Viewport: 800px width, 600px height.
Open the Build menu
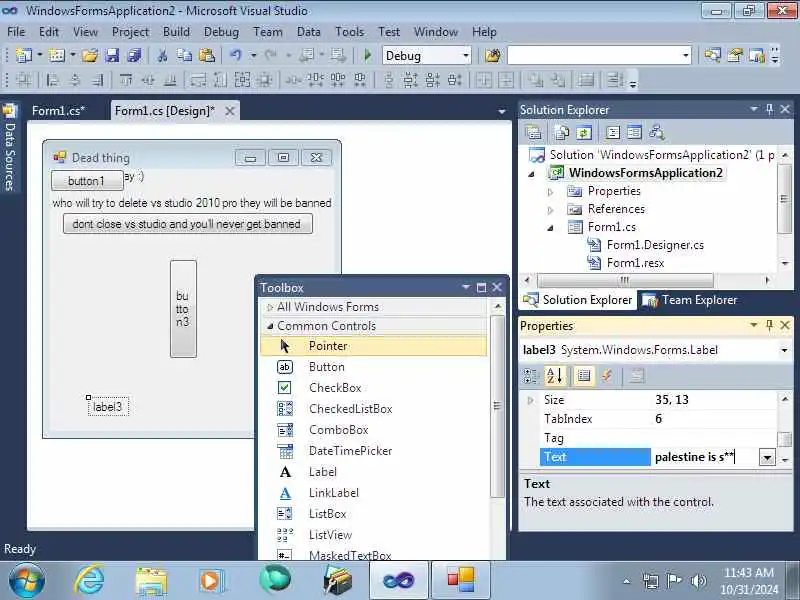click(x=176, y=32)
